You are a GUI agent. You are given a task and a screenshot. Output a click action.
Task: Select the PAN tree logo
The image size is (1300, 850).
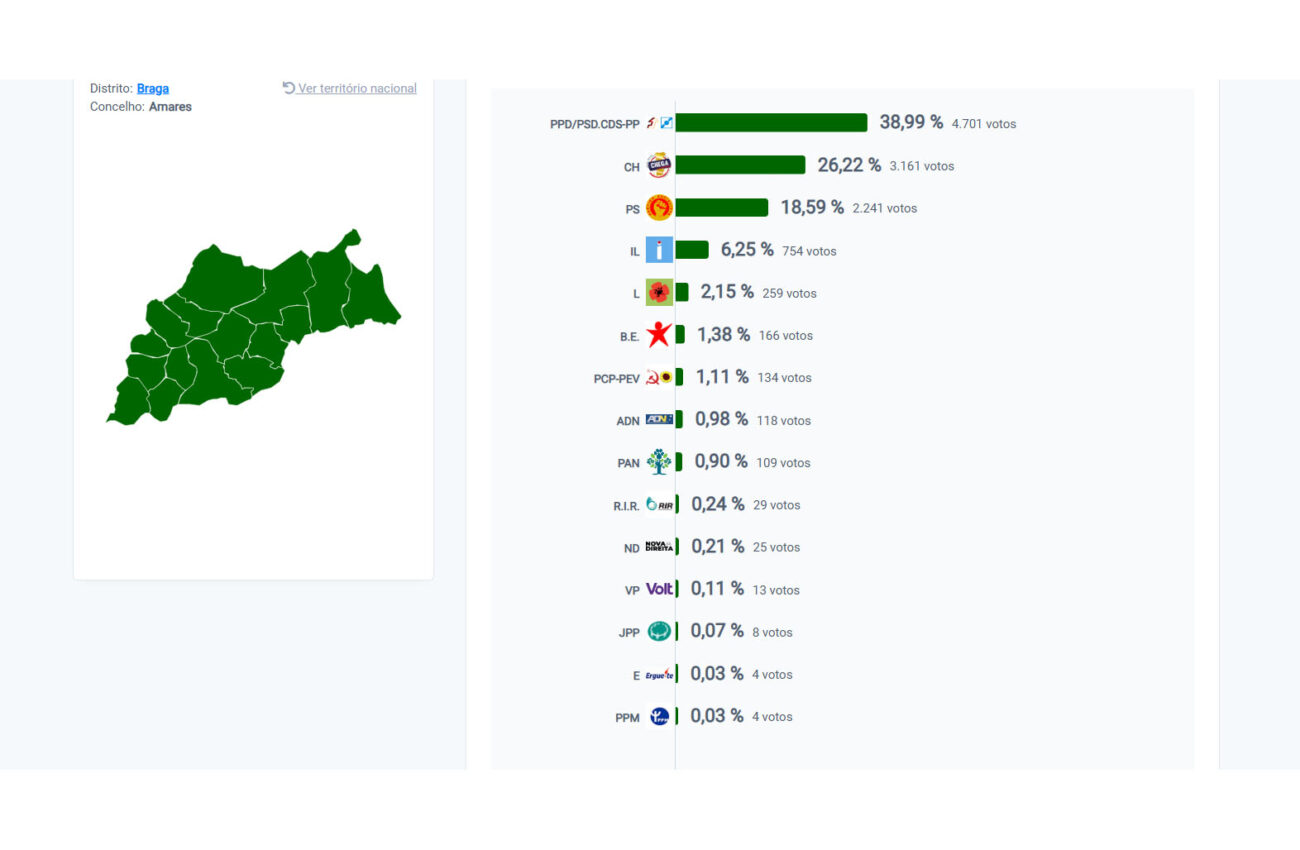[659, 462]
